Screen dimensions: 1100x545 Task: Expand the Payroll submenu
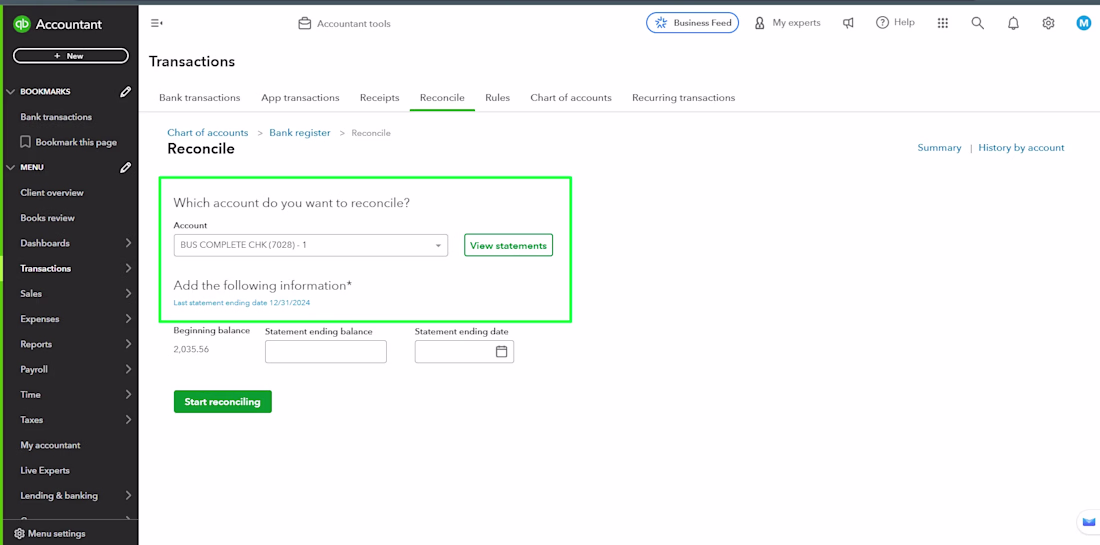tap(128, 370)
